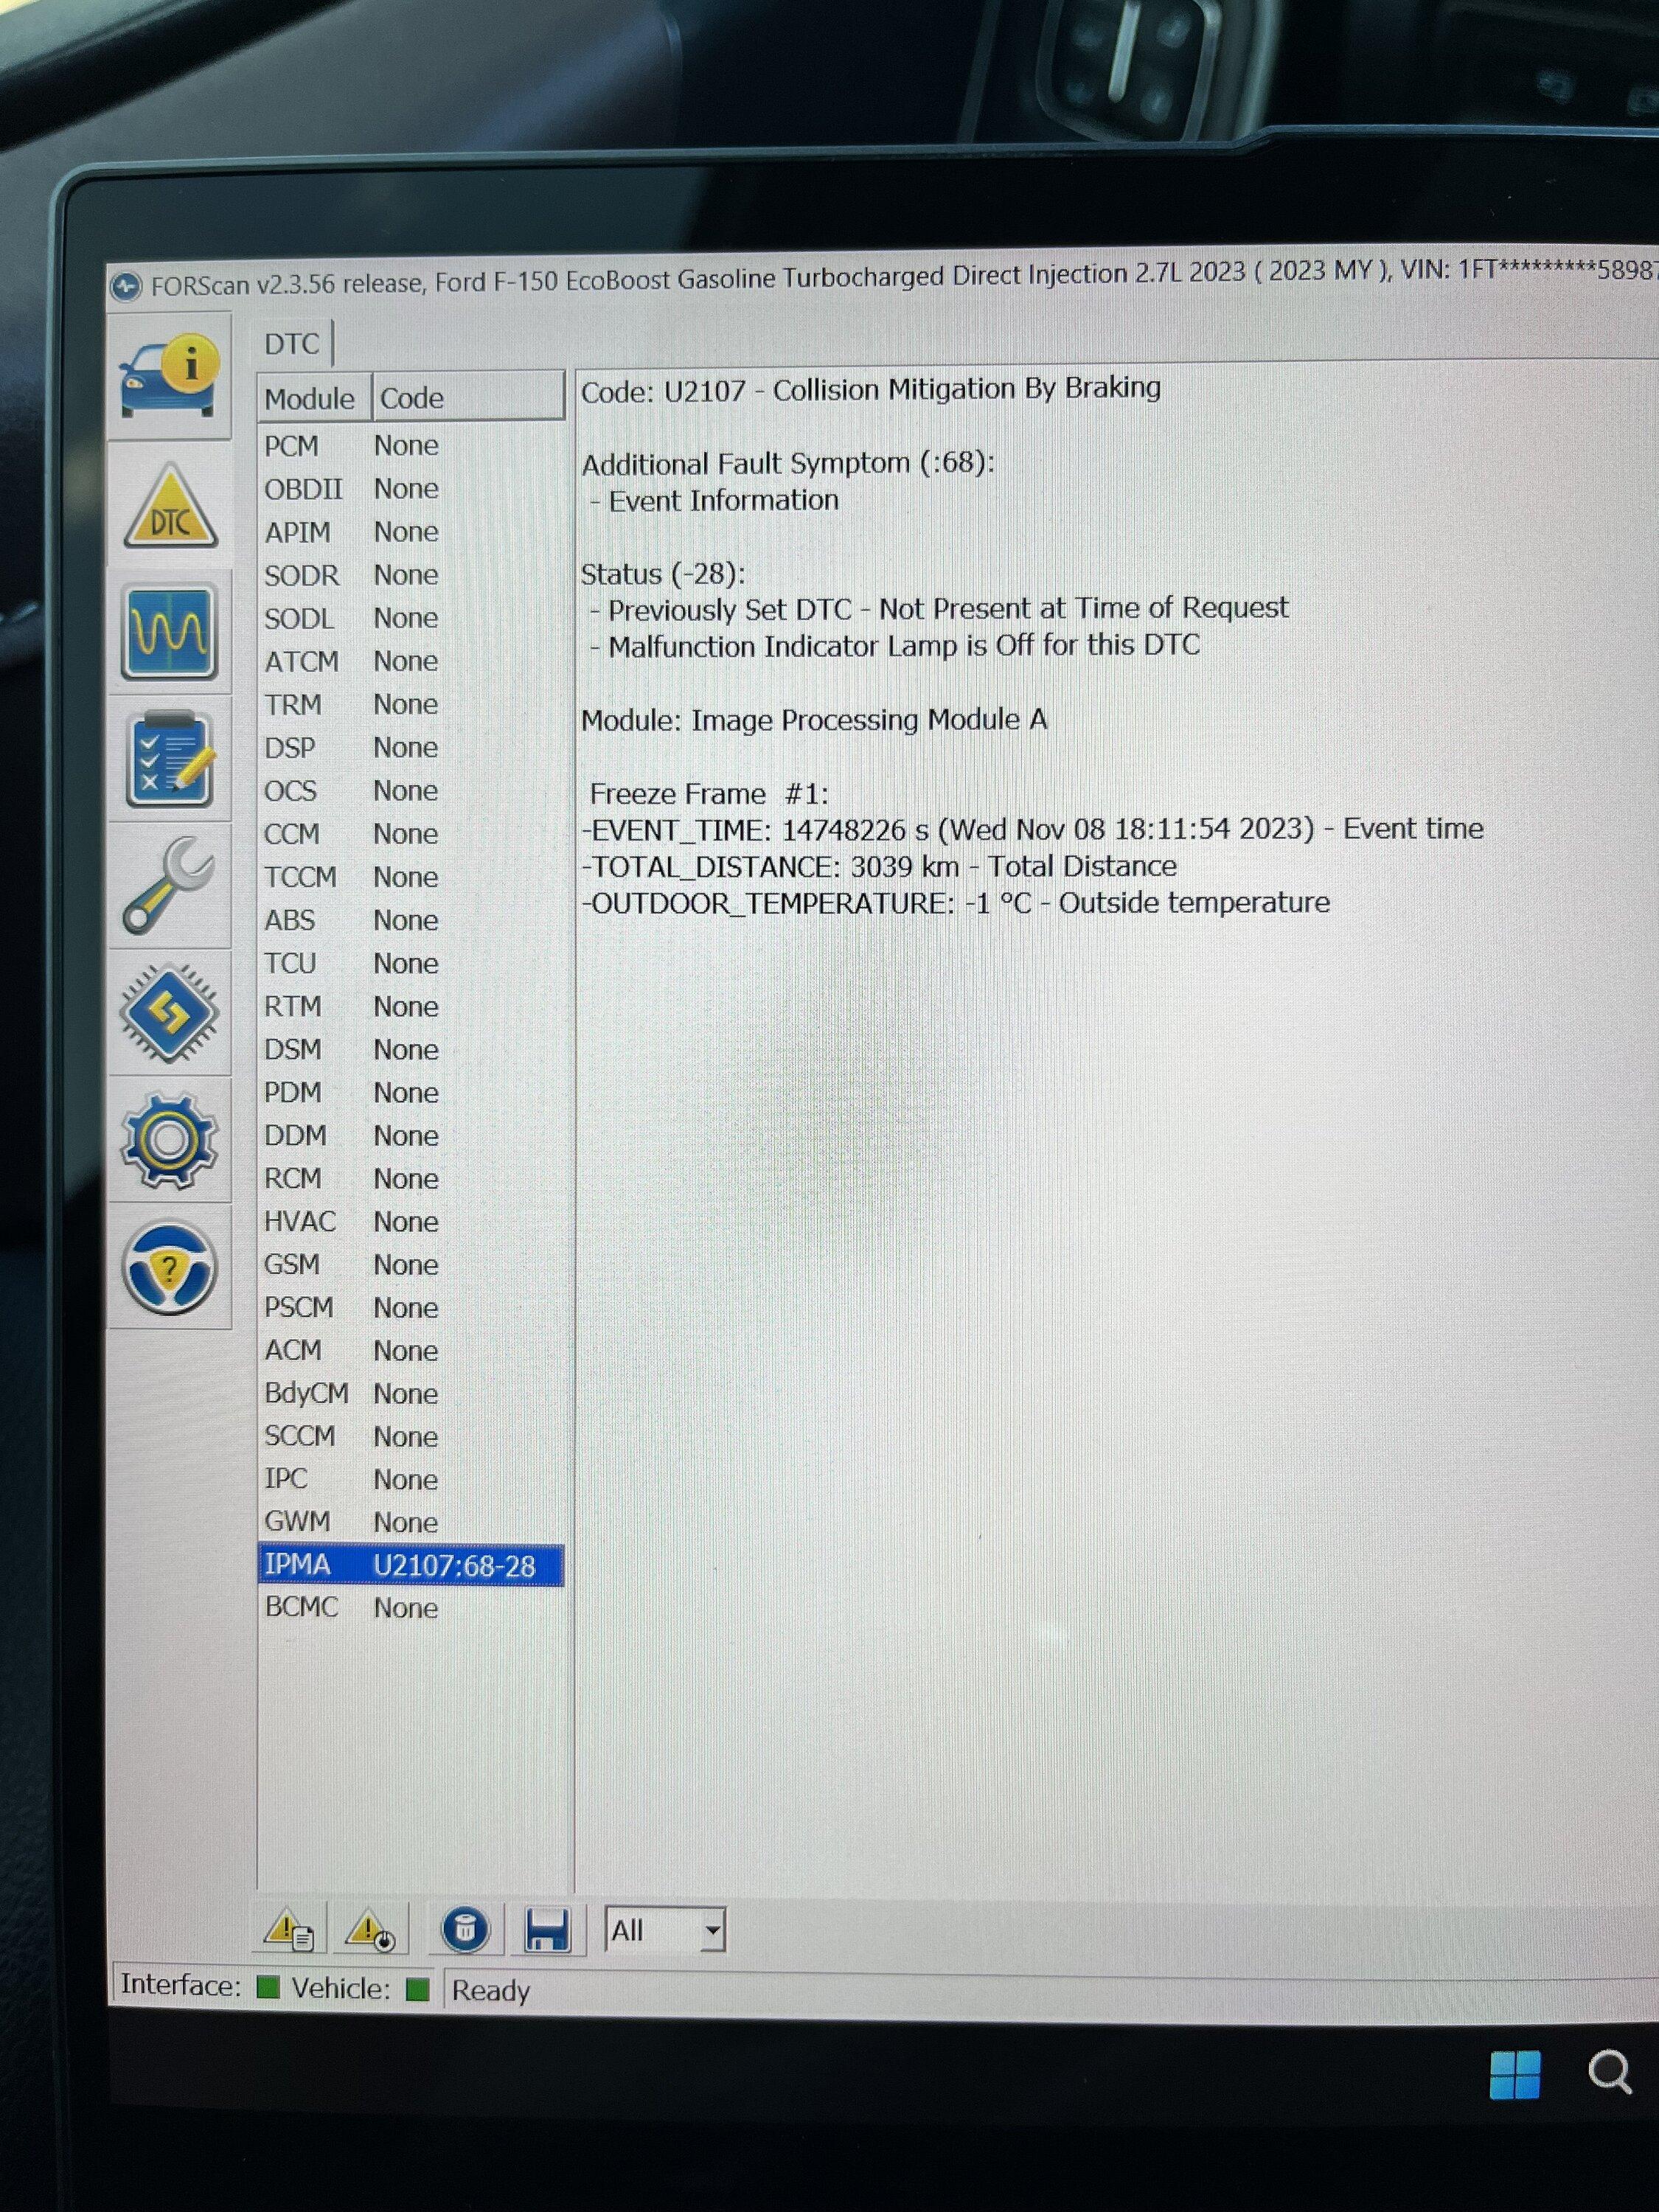
Task: Click the read DTC button in bottom toolbar
Action: coord(288,1930)
